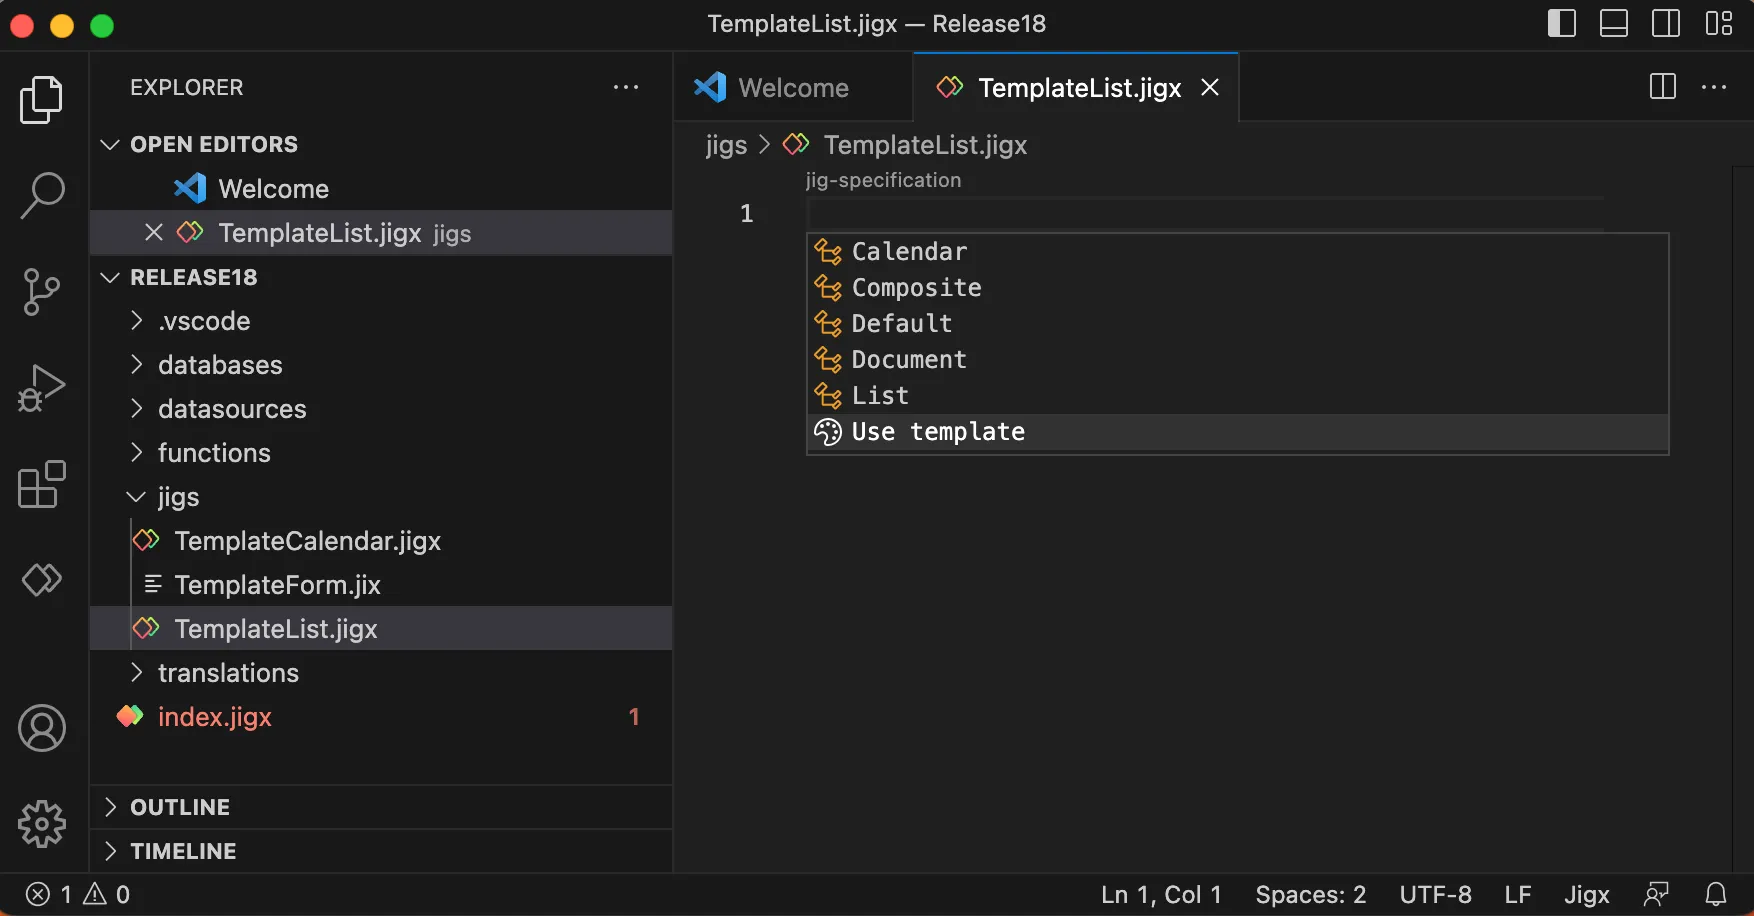
Task: Open Explorer views and more actions
Action: [x=626, y=87]
